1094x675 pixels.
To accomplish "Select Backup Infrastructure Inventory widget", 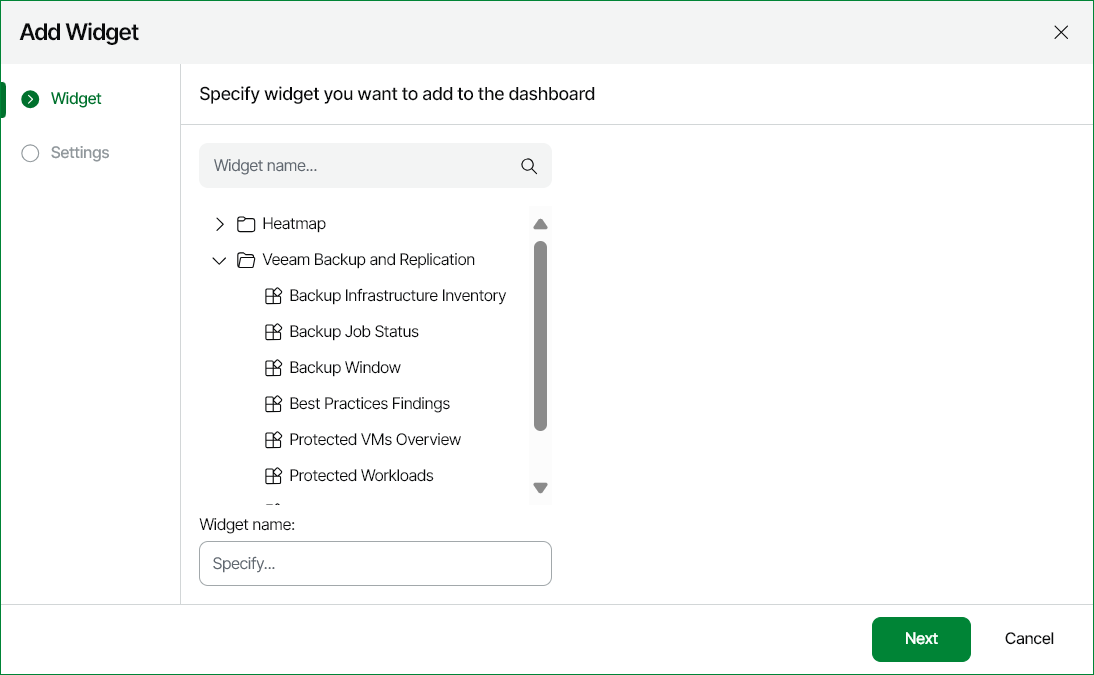I will [398, 296].
